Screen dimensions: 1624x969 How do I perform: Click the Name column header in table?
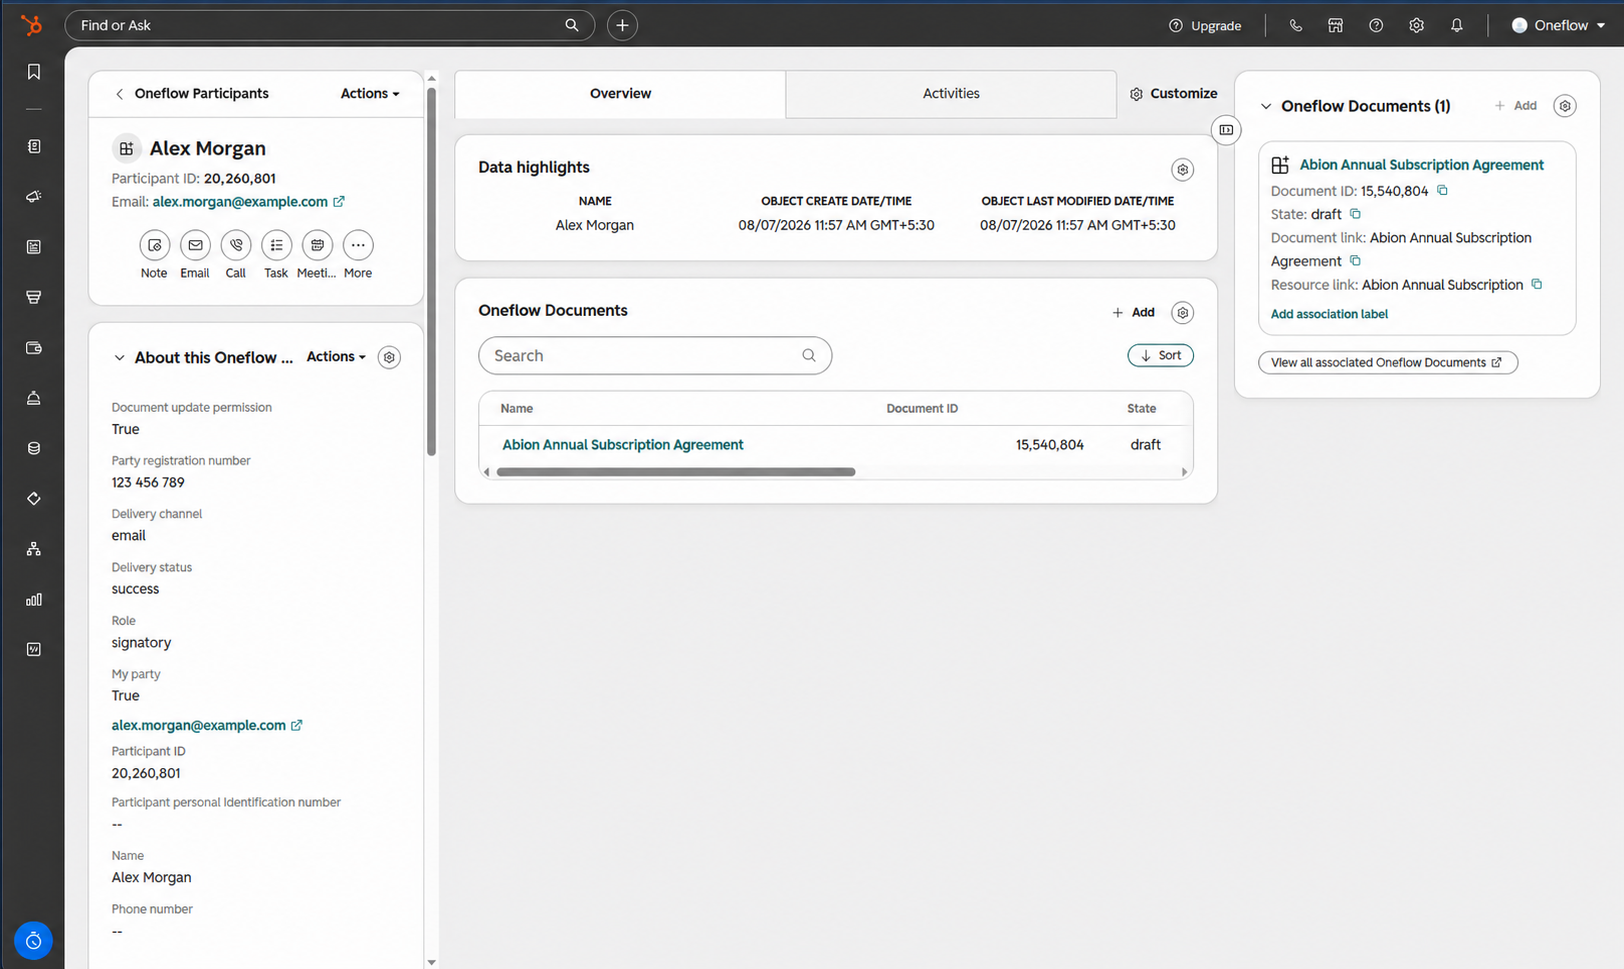[517, 408]
